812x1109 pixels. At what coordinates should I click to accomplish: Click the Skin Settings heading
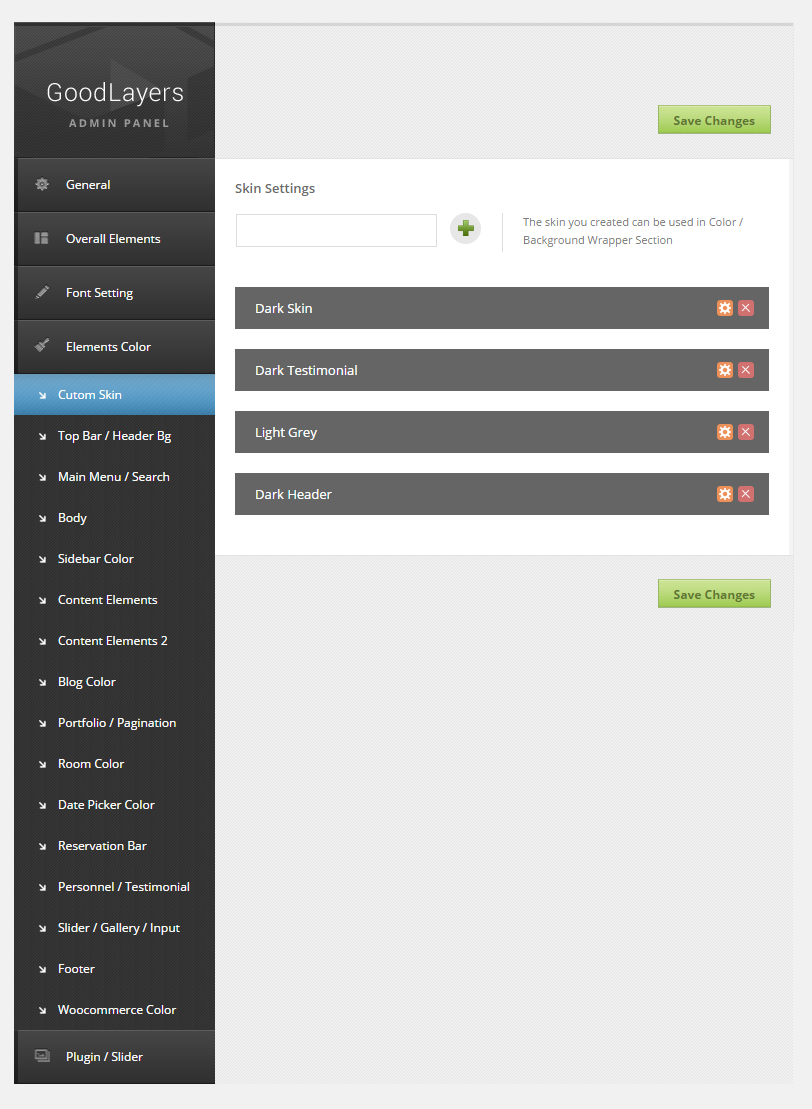click(275, 188)
